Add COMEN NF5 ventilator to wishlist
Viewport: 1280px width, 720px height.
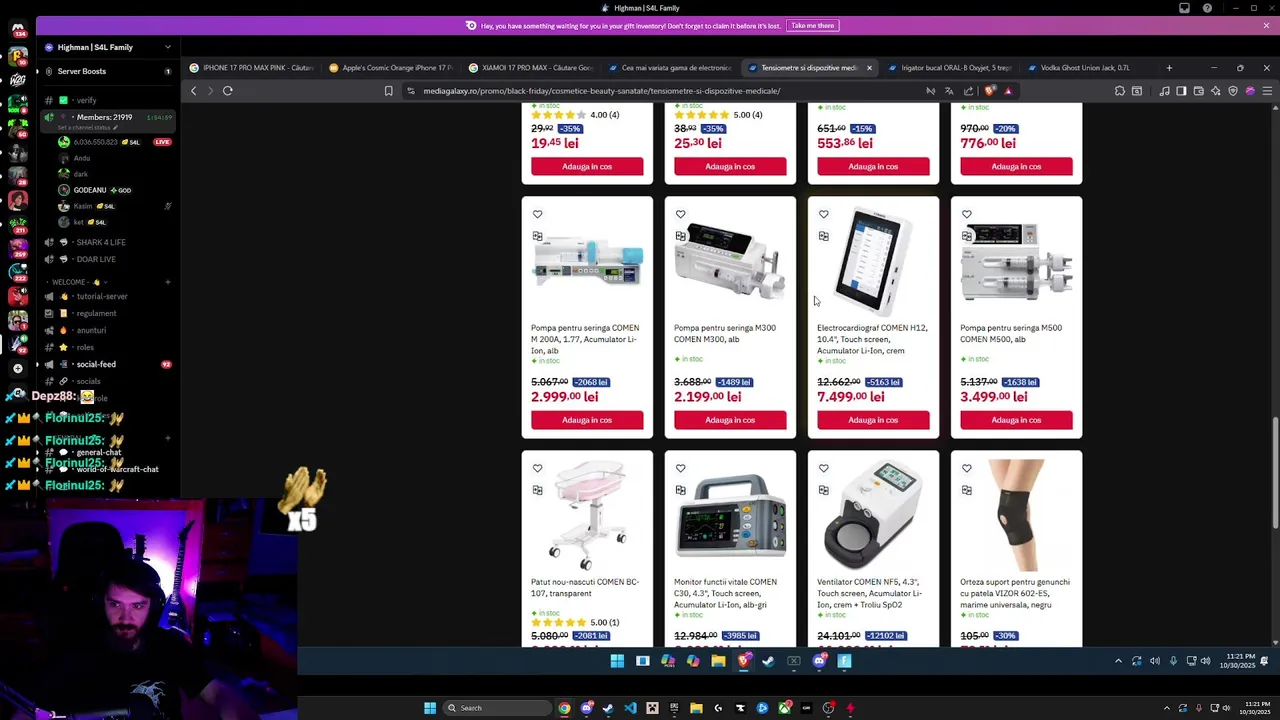[x=823, y=468]
